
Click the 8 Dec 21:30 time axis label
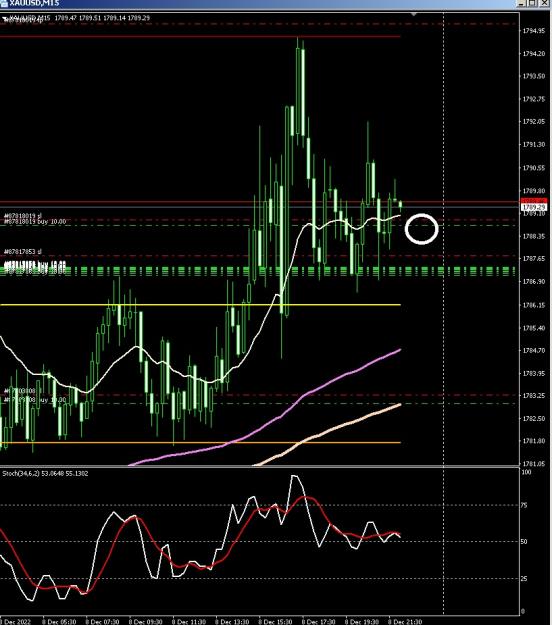point(405,621)
